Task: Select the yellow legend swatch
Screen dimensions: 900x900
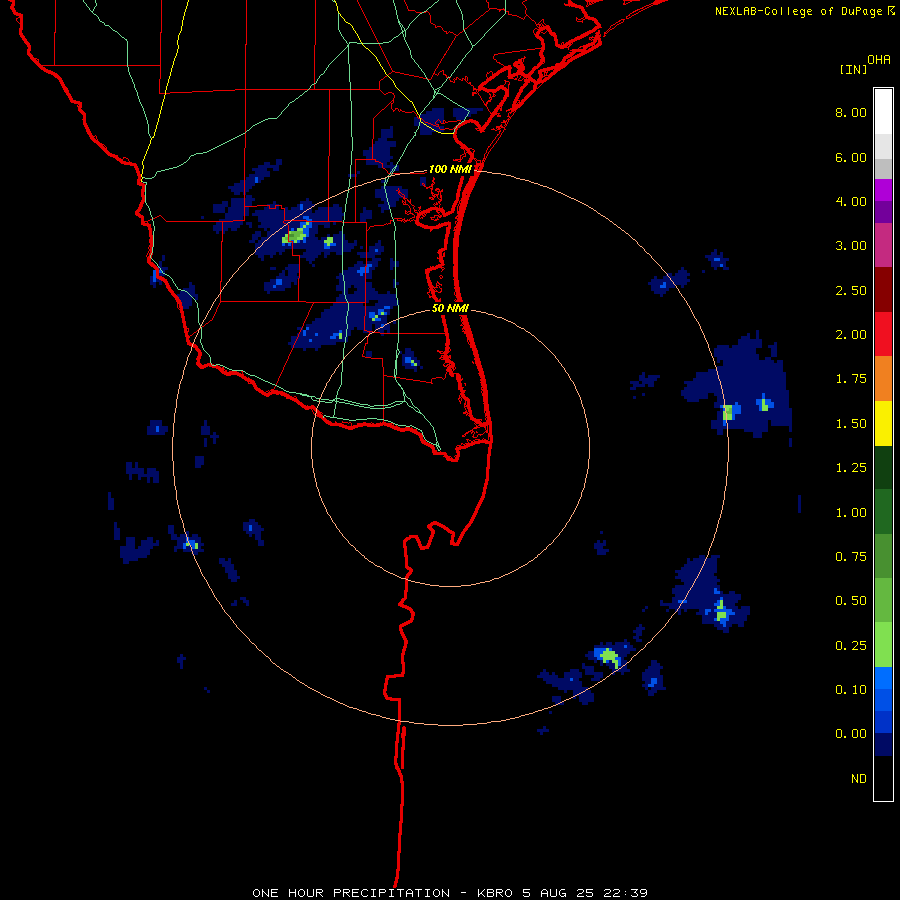Action: (x=883, y=424)
